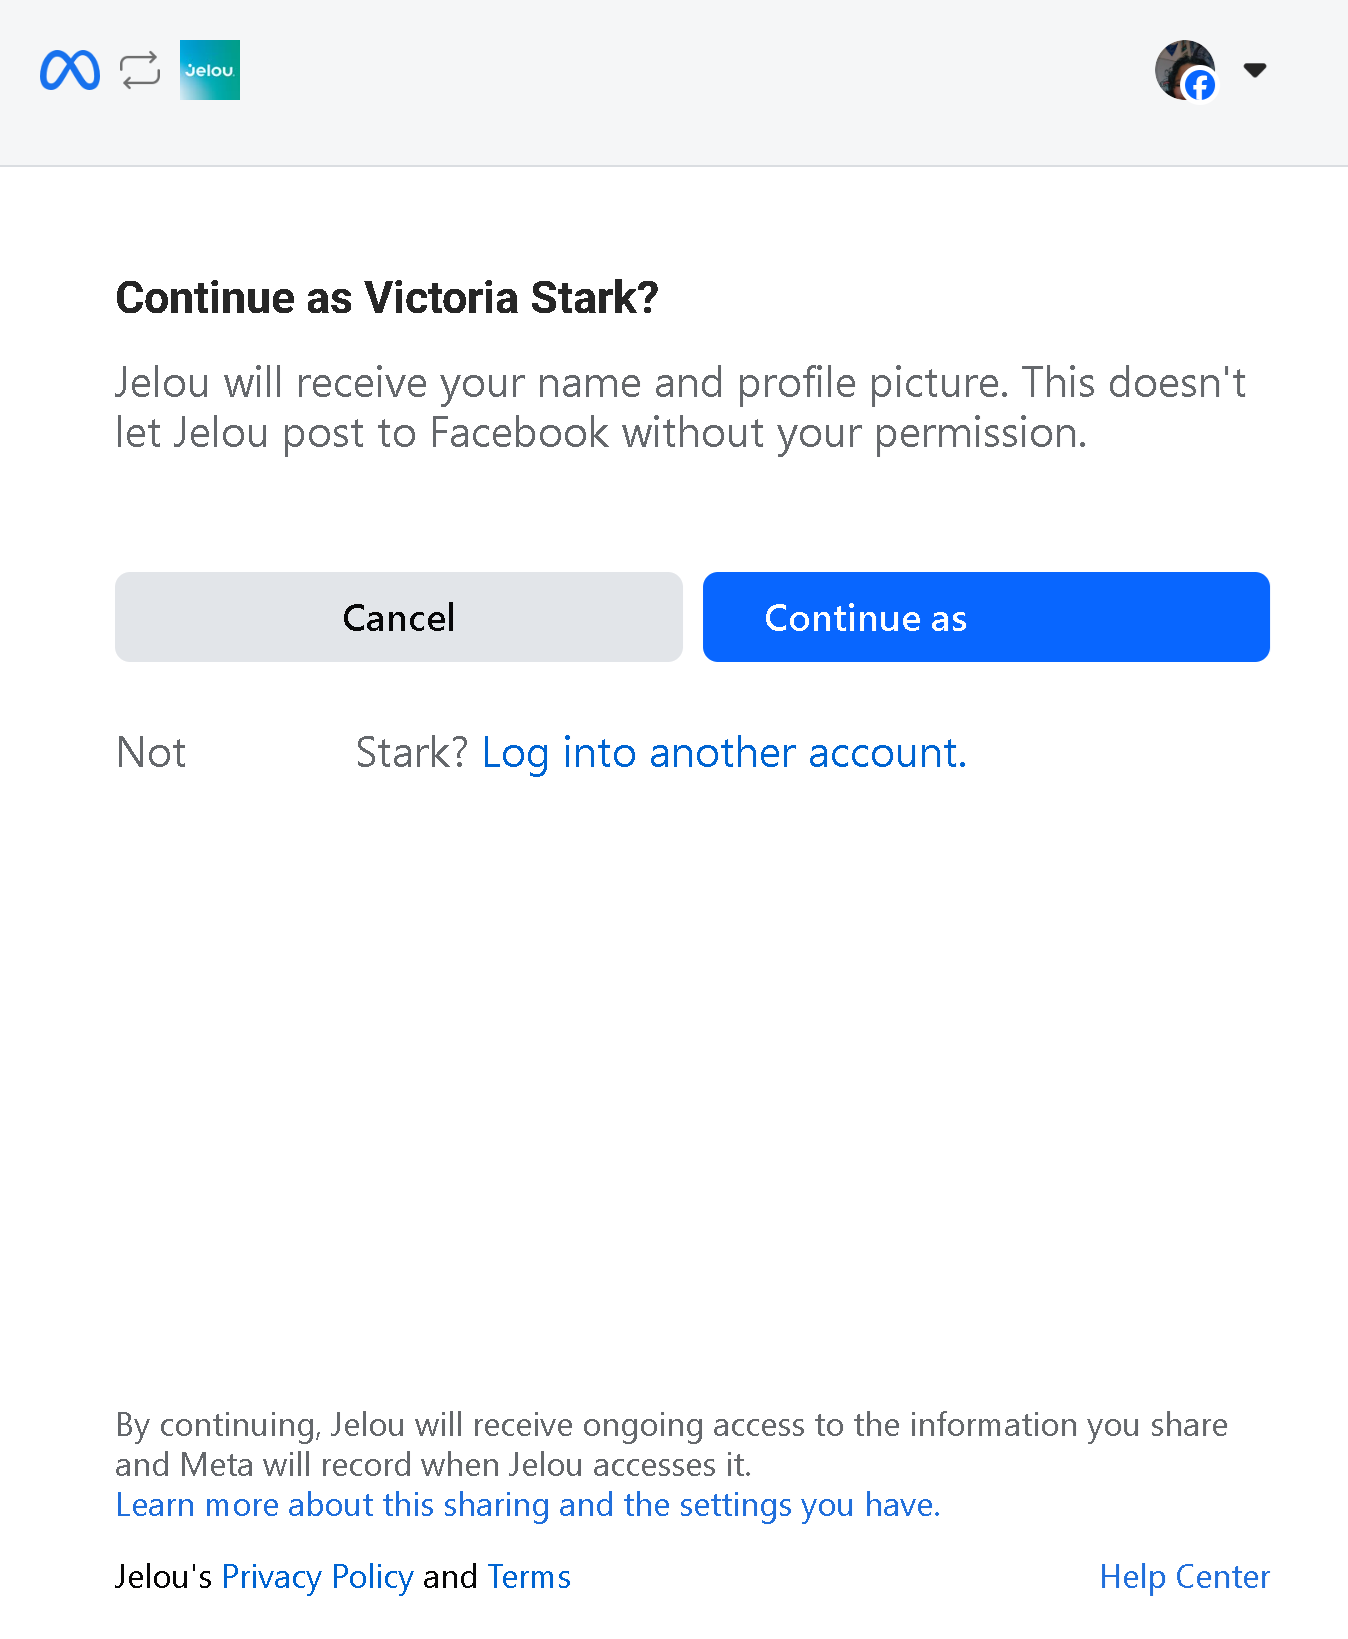The height and width of the screenshot is (1639, 1348).
Task: Open the Help Center link
Action: click(1185, 1577)
